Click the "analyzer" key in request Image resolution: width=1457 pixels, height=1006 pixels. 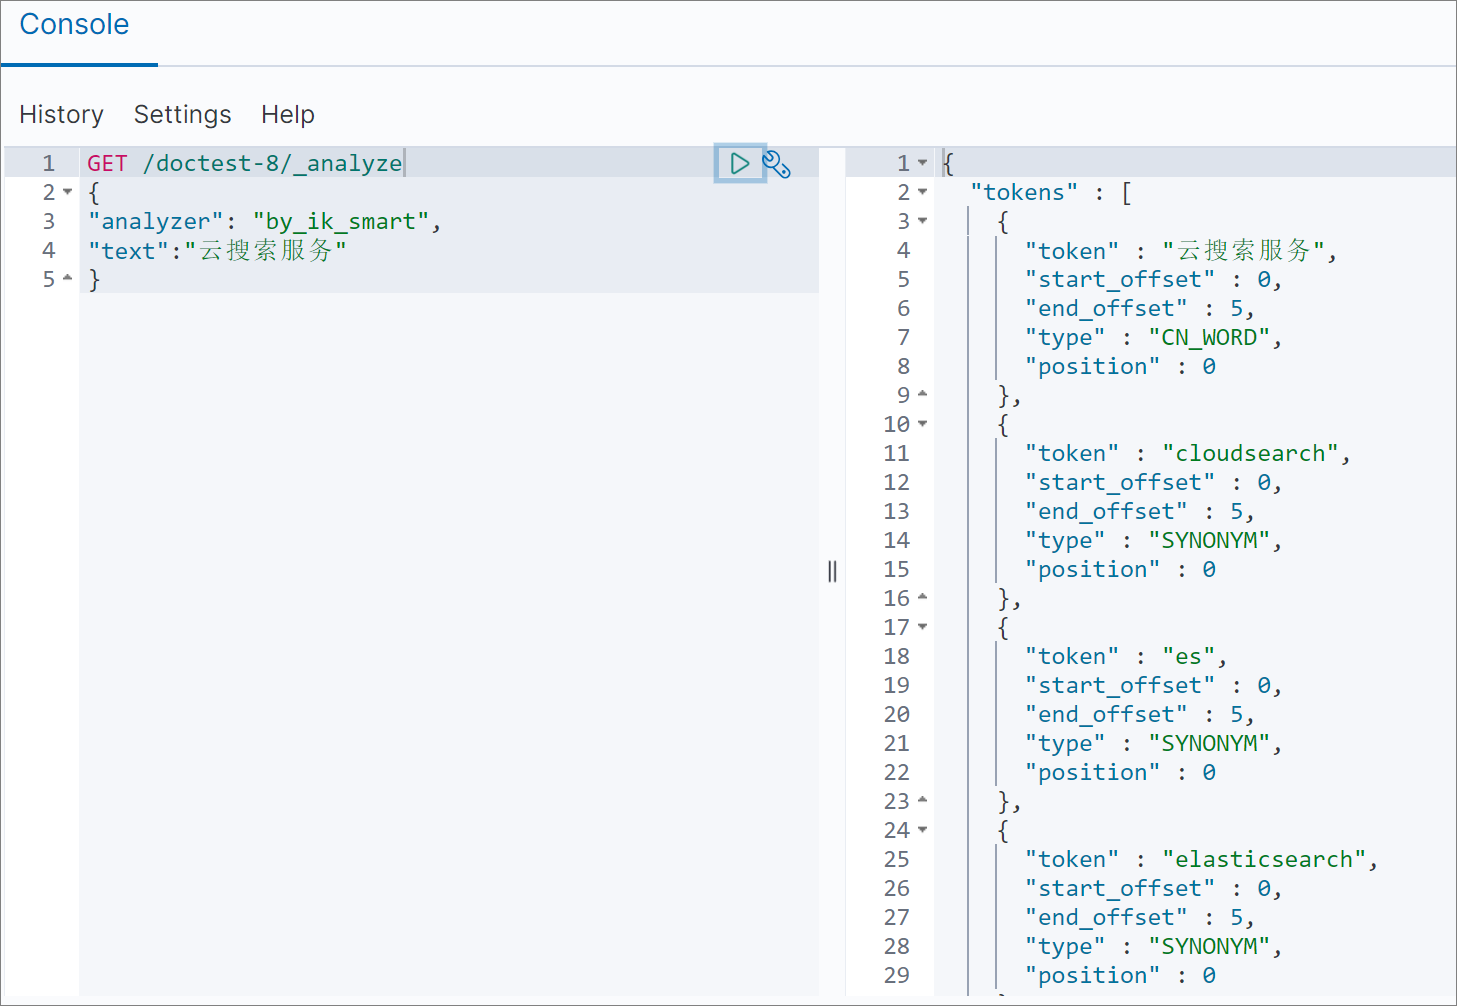point(155,221)
